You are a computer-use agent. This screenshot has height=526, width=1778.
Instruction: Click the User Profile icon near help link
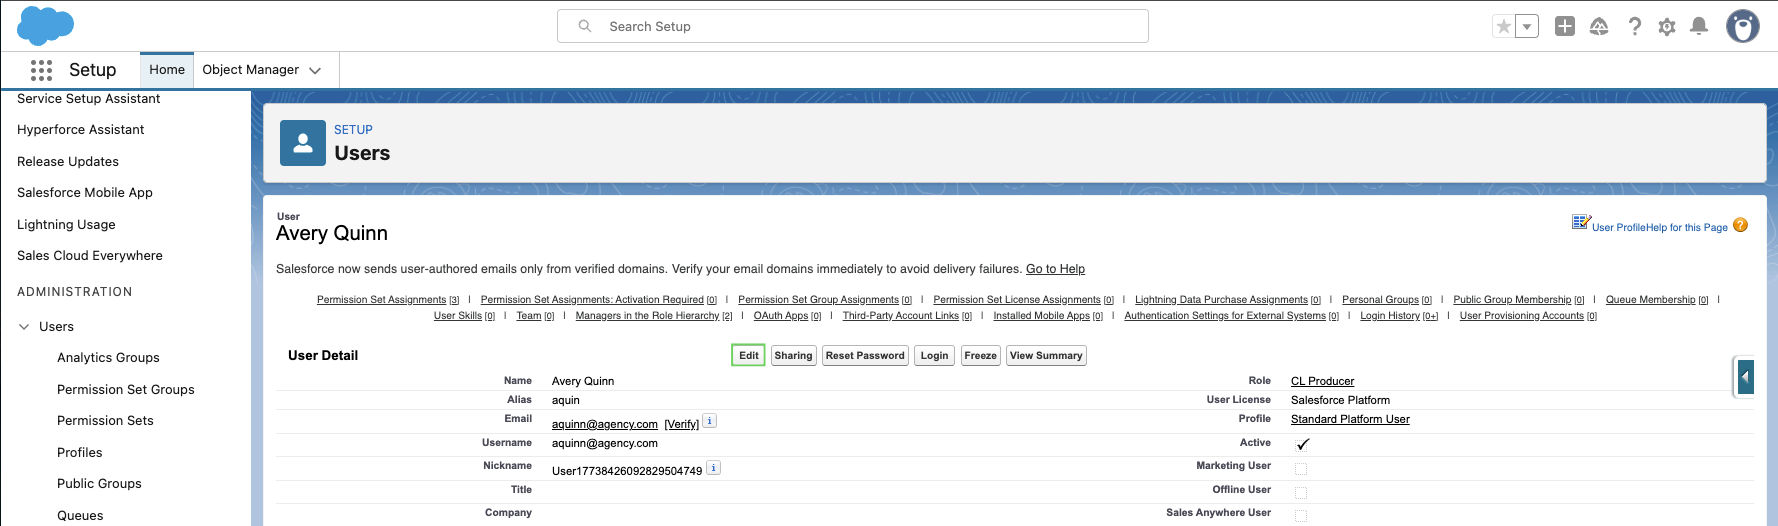pyautogui.click(x=1581, y=222)
